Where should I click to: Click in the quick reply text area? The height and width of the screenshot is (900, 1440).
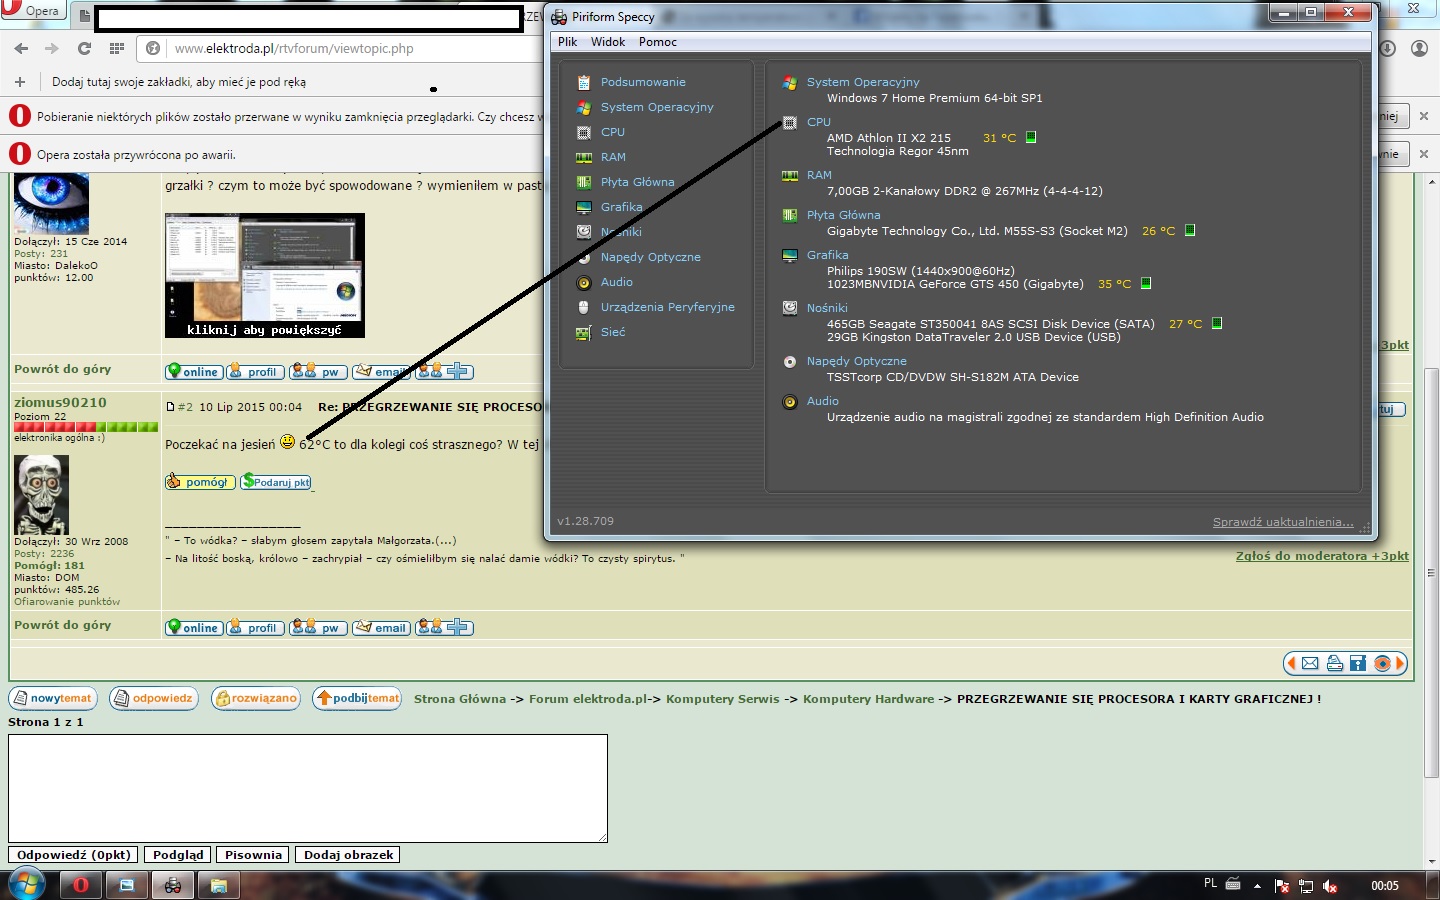308,788
